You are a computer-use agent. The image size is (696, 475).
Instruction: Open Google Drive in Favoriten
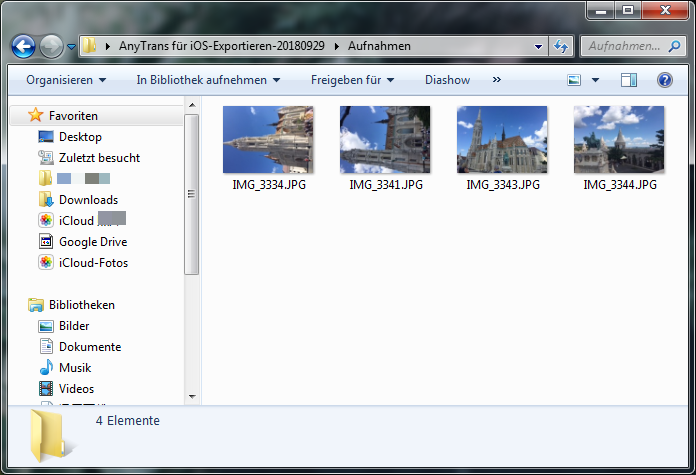coord(92,242)
